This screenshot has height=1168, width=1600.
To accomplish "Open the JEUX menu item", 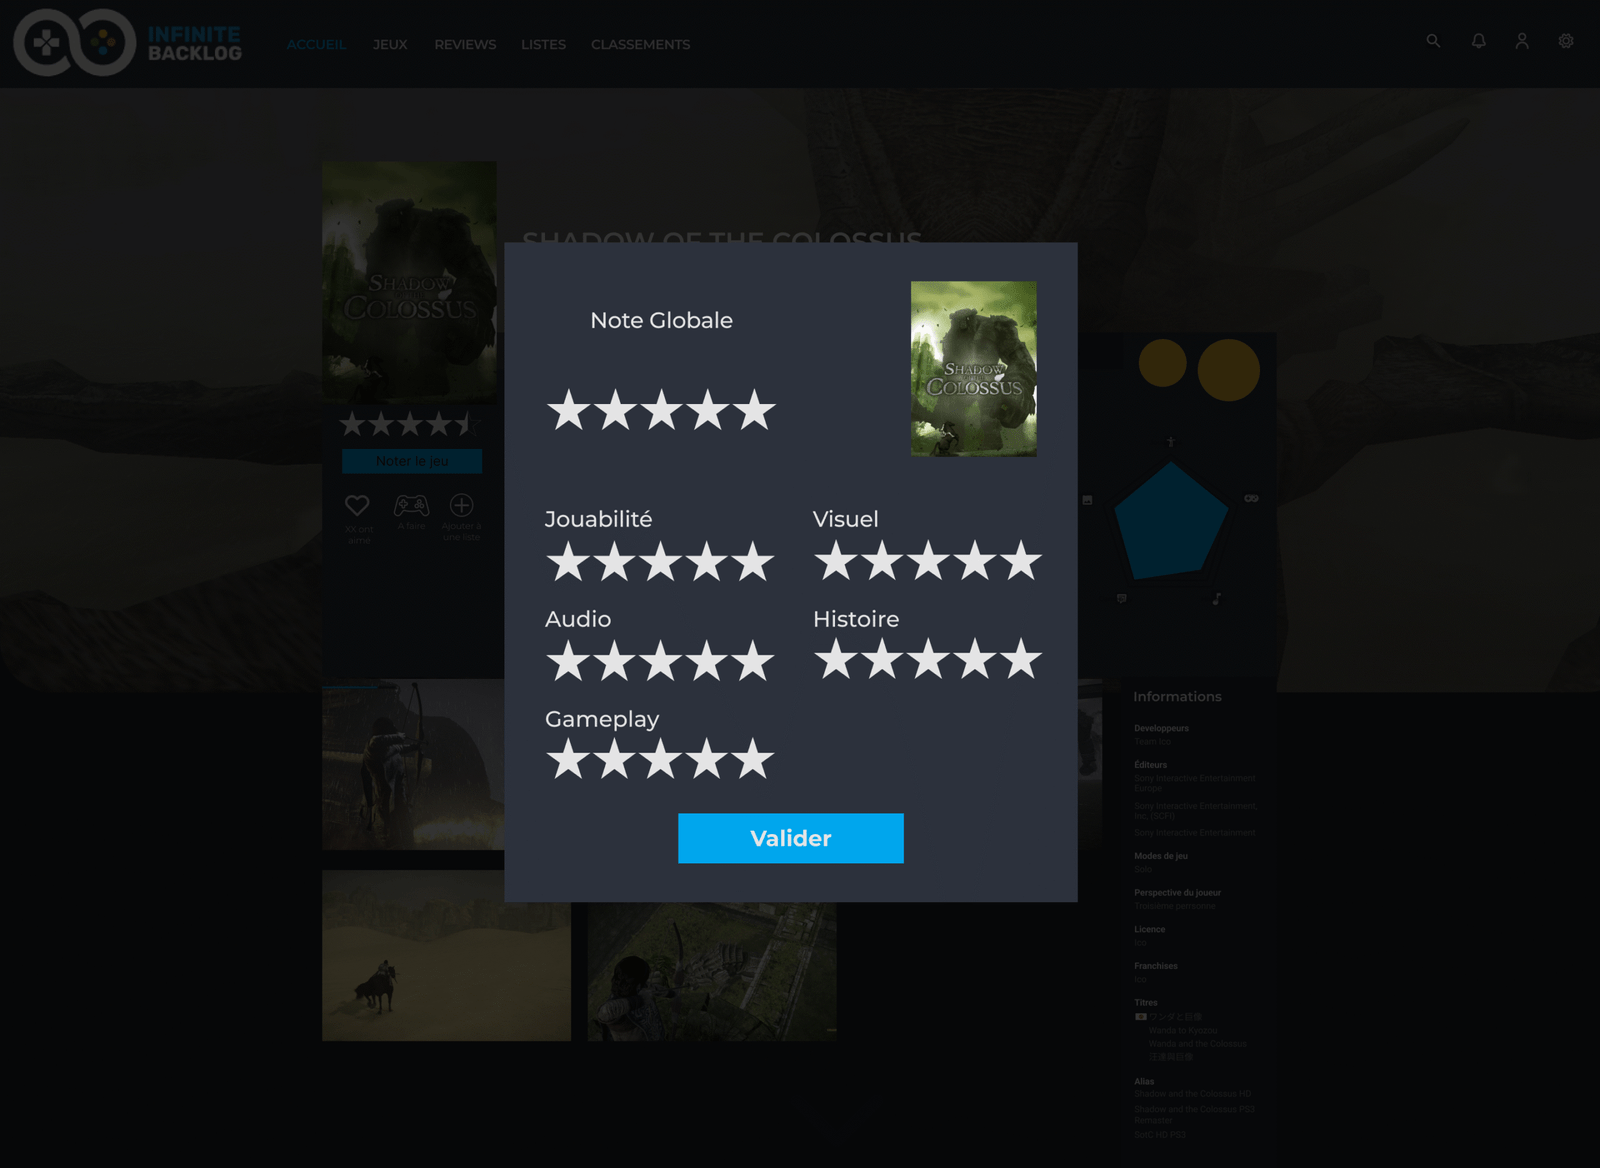I will pyautogui.click(x=390, y=45).
